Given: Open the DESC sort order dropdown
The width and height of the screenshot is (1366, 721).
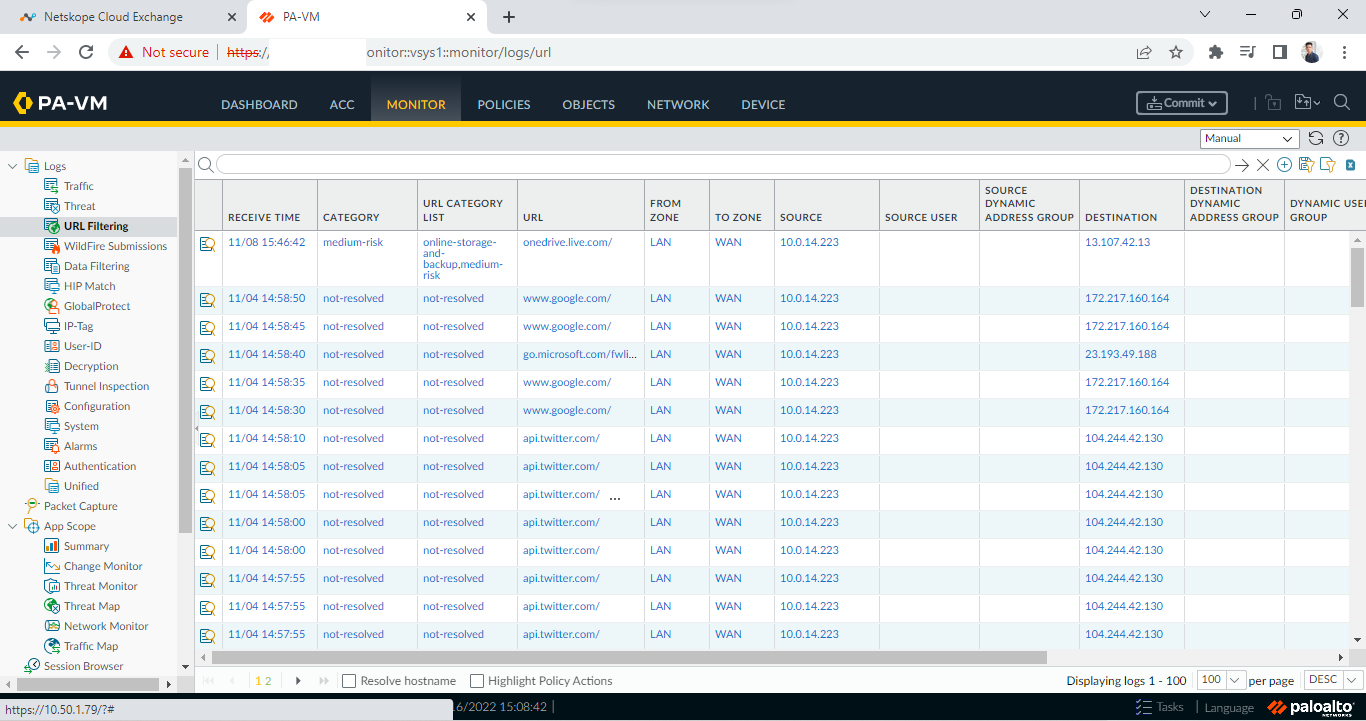Looking at the screenshot, I should (1333, 680).
